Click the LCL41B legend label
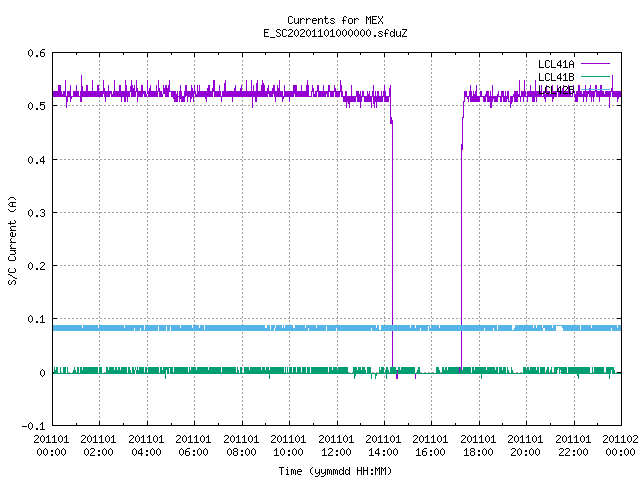The height and width of the screenshot is (480, 640). [x=556, y=77]
